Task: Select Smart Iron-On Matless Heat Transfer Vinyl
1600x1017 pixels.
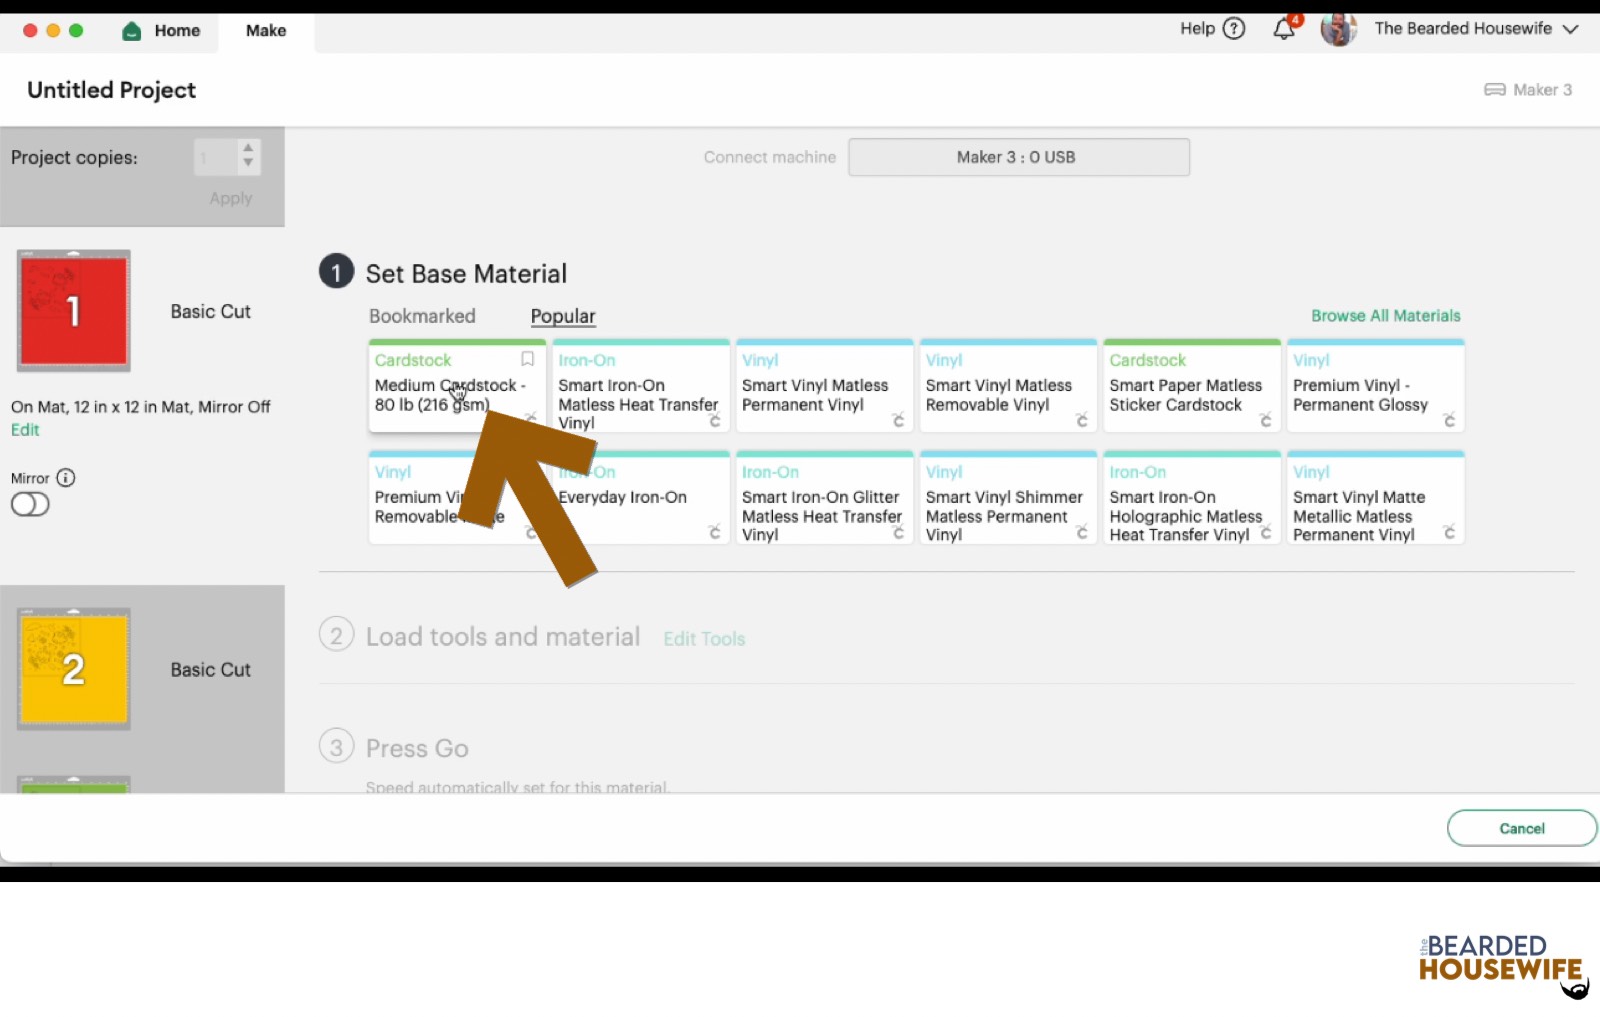Action: [641, 387]
